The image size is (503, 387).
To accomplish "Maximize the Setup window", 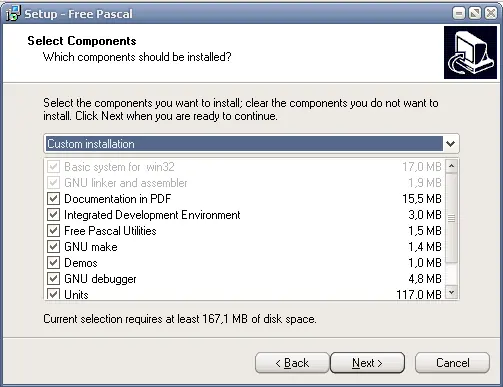I will (475, 13).
